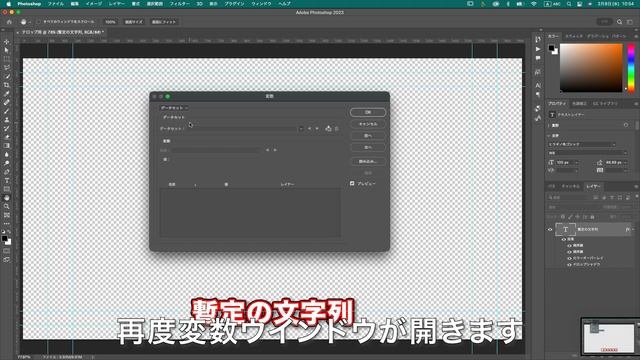Image resolution: width=640 pixels, height=360 pixels.
Task: Click the rainbow hue slider
Action: coord(631,68)
